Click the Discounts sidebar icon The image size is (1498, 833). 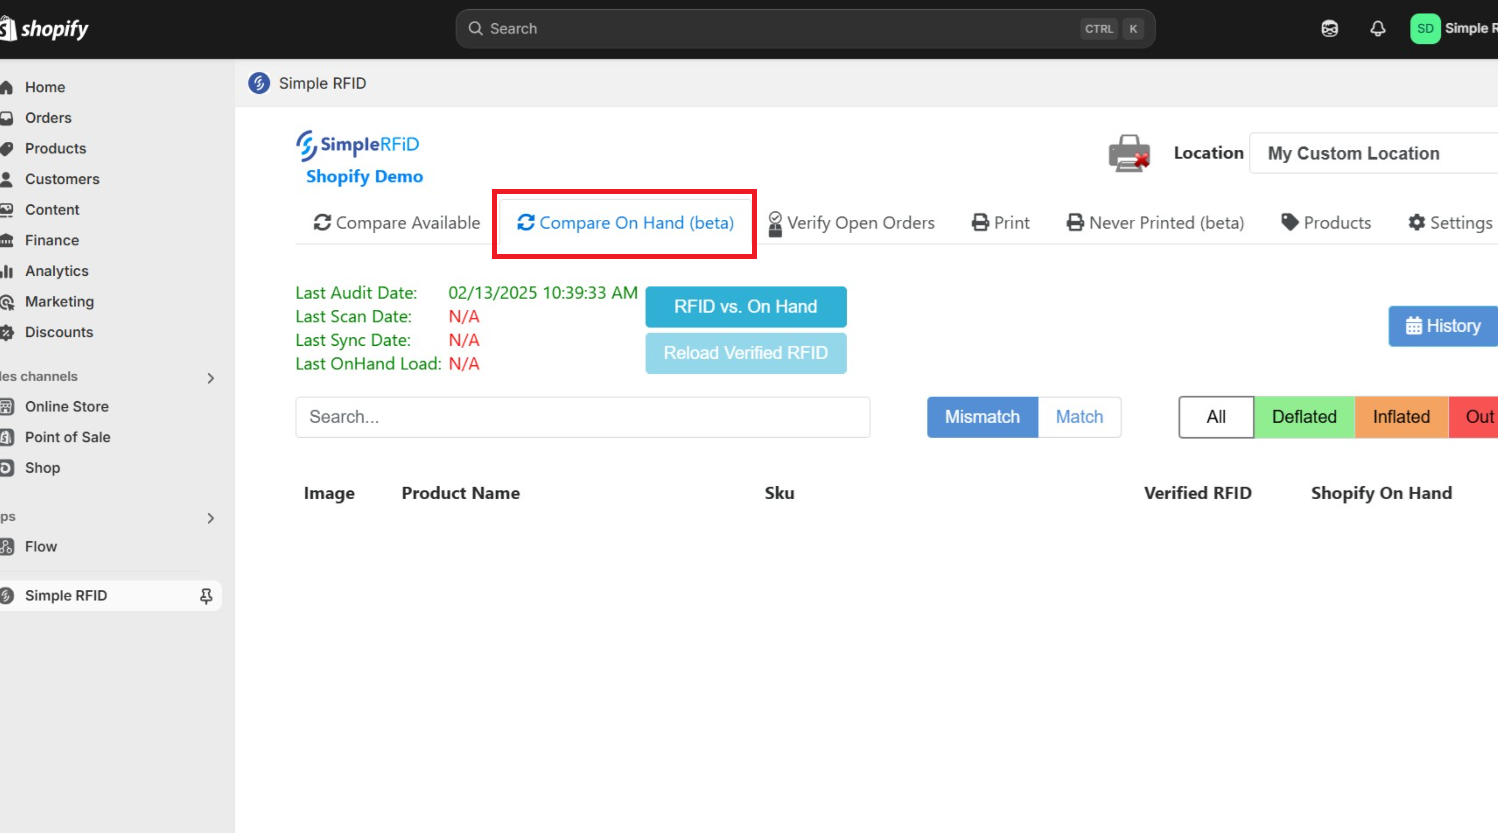(7, 333)
